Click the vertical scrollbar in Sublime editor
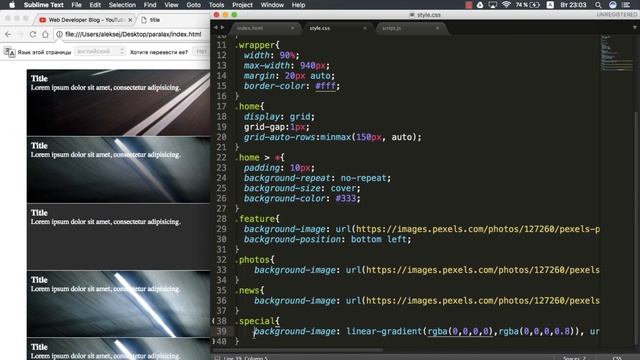This screenshot has width=640, height=360. pos(636,229)
